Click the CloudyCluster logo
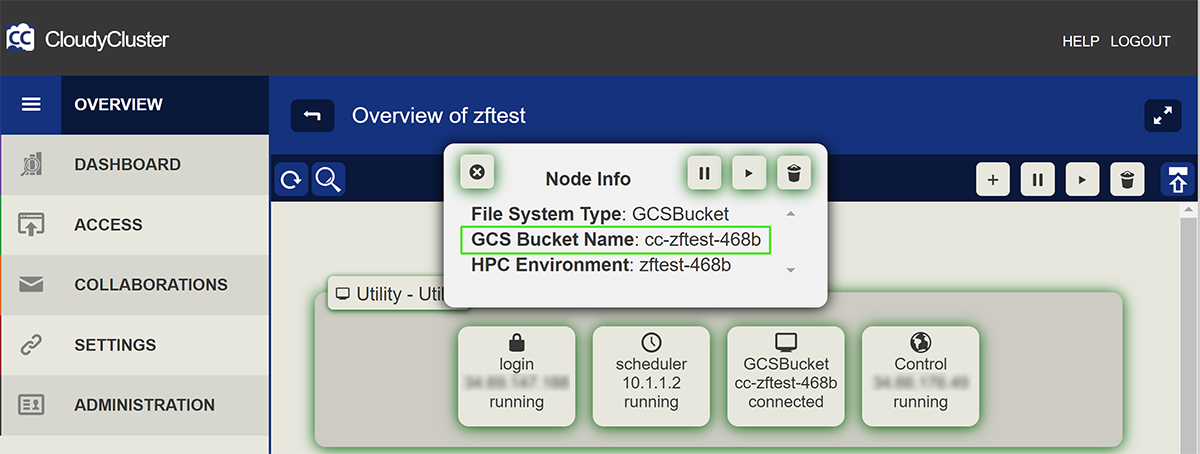1200x454 pixels. coord(87,40)
